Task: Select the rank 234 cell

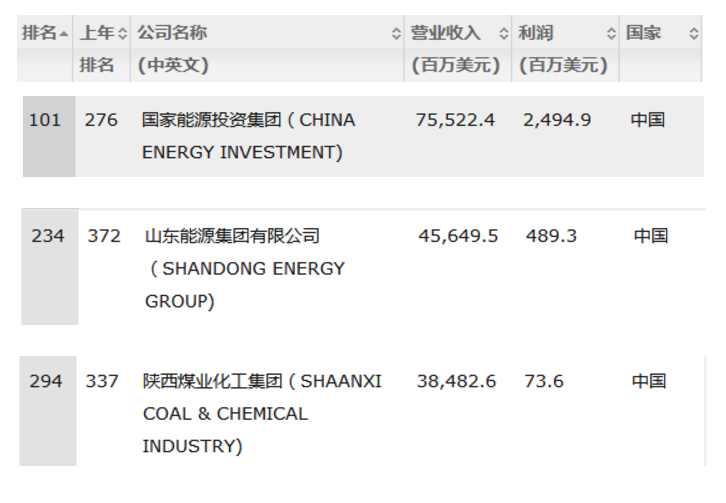Action: click(47, 236)
